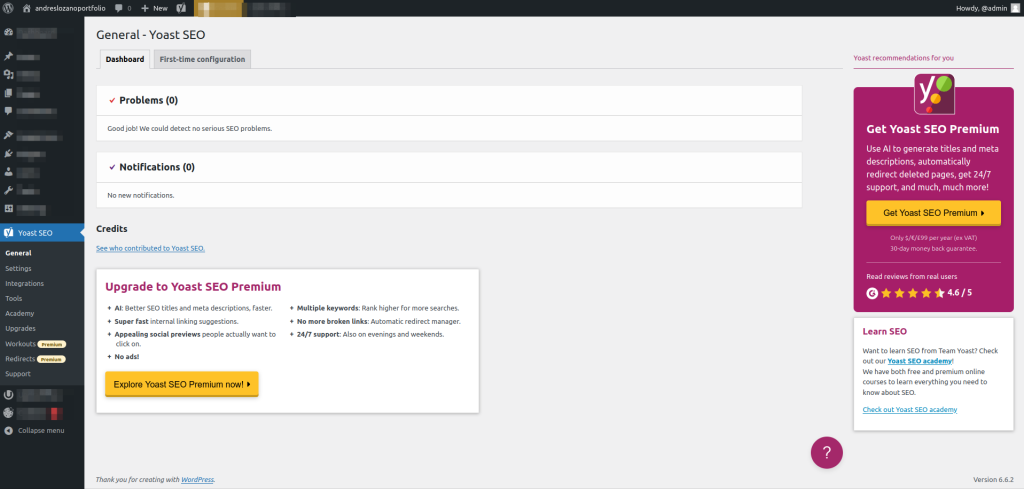Open the WordPress logo menu
Viewport: 1024px width, 489px height.
click(x=8, y=8)
